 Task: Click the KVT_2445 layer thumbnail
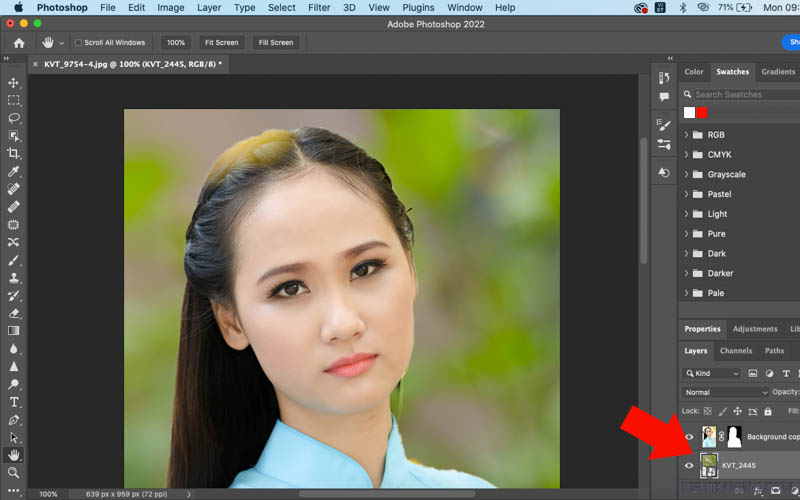[x=709, y=465]
